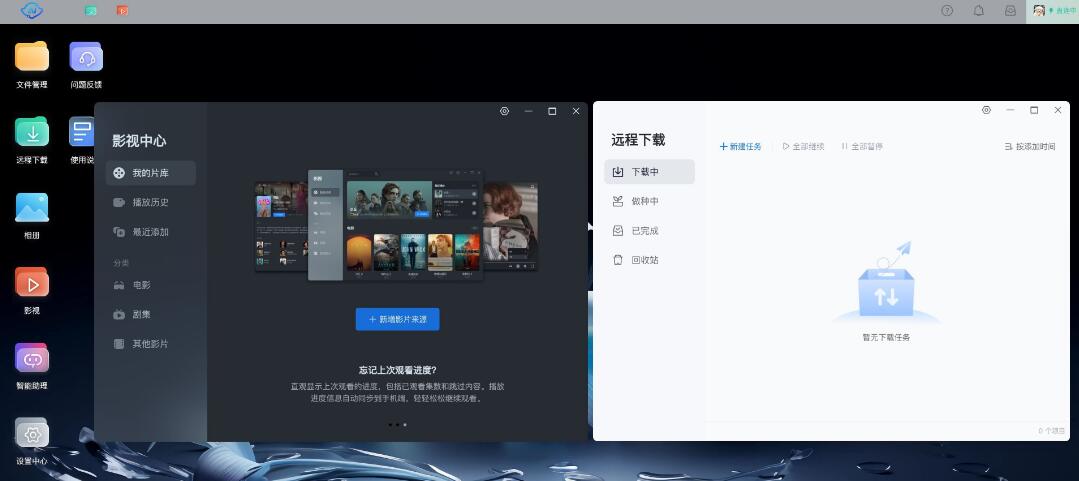Click 新建任务 to add download
The image size is (1079, 481).
tap(740, 147)
